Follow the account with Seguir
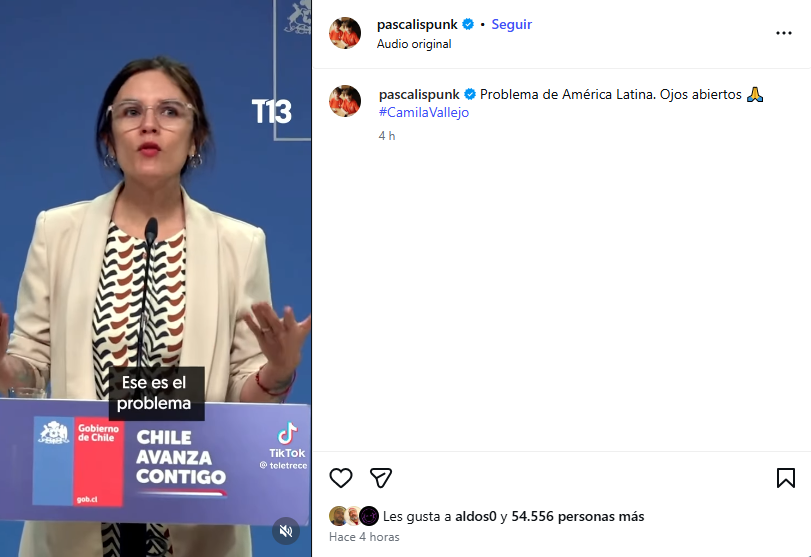The height and width of the screenshot is (557, 811). coord(511,24)
